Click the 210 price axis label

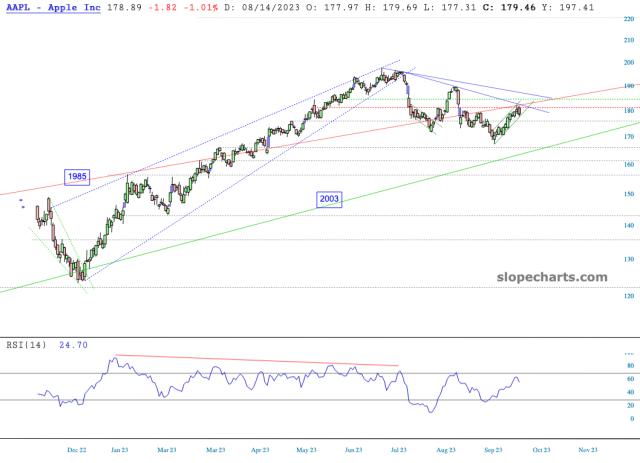click(629, 40)
